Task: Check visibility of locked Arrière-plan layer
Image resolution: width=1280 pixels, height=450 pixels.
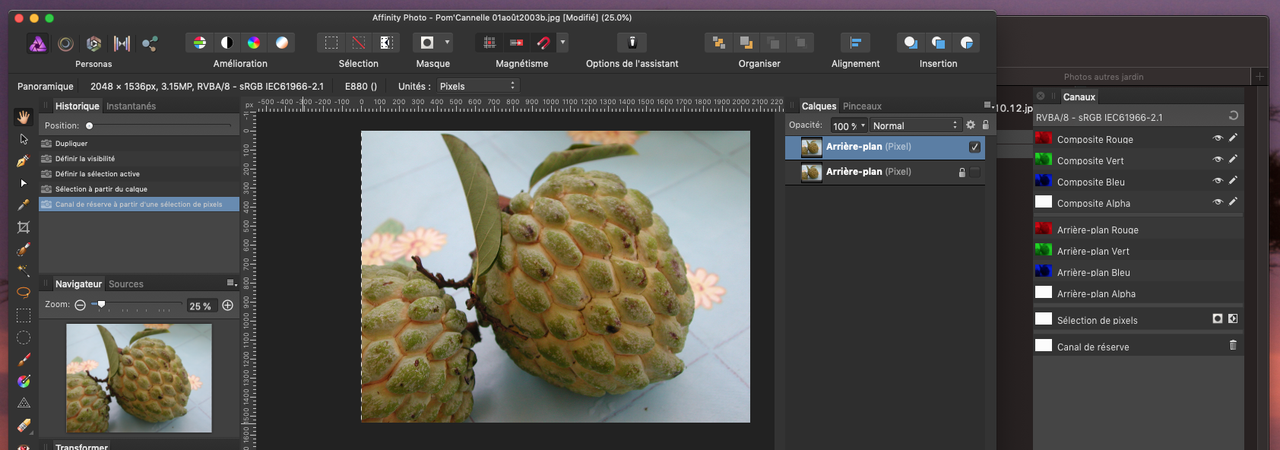Action: (x=975, y=172)
